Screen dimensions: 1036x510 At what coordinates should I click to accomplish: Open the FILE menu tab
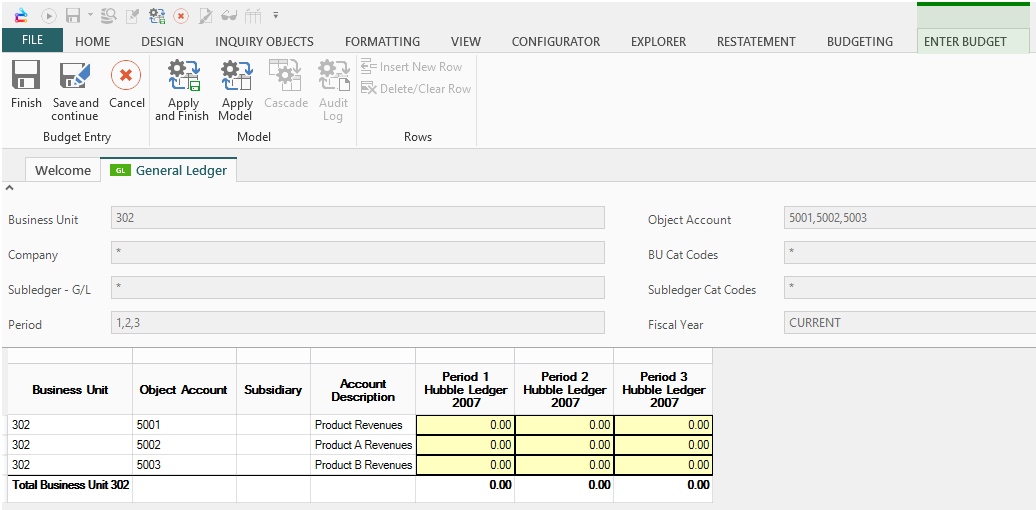(32, 41)
